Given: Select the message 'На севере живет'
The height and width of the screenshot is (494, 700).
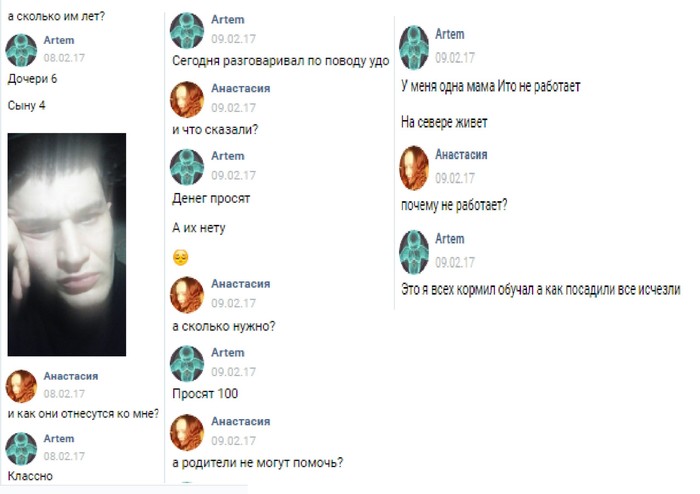Looking at the screenshot, I should click(444, 122).
